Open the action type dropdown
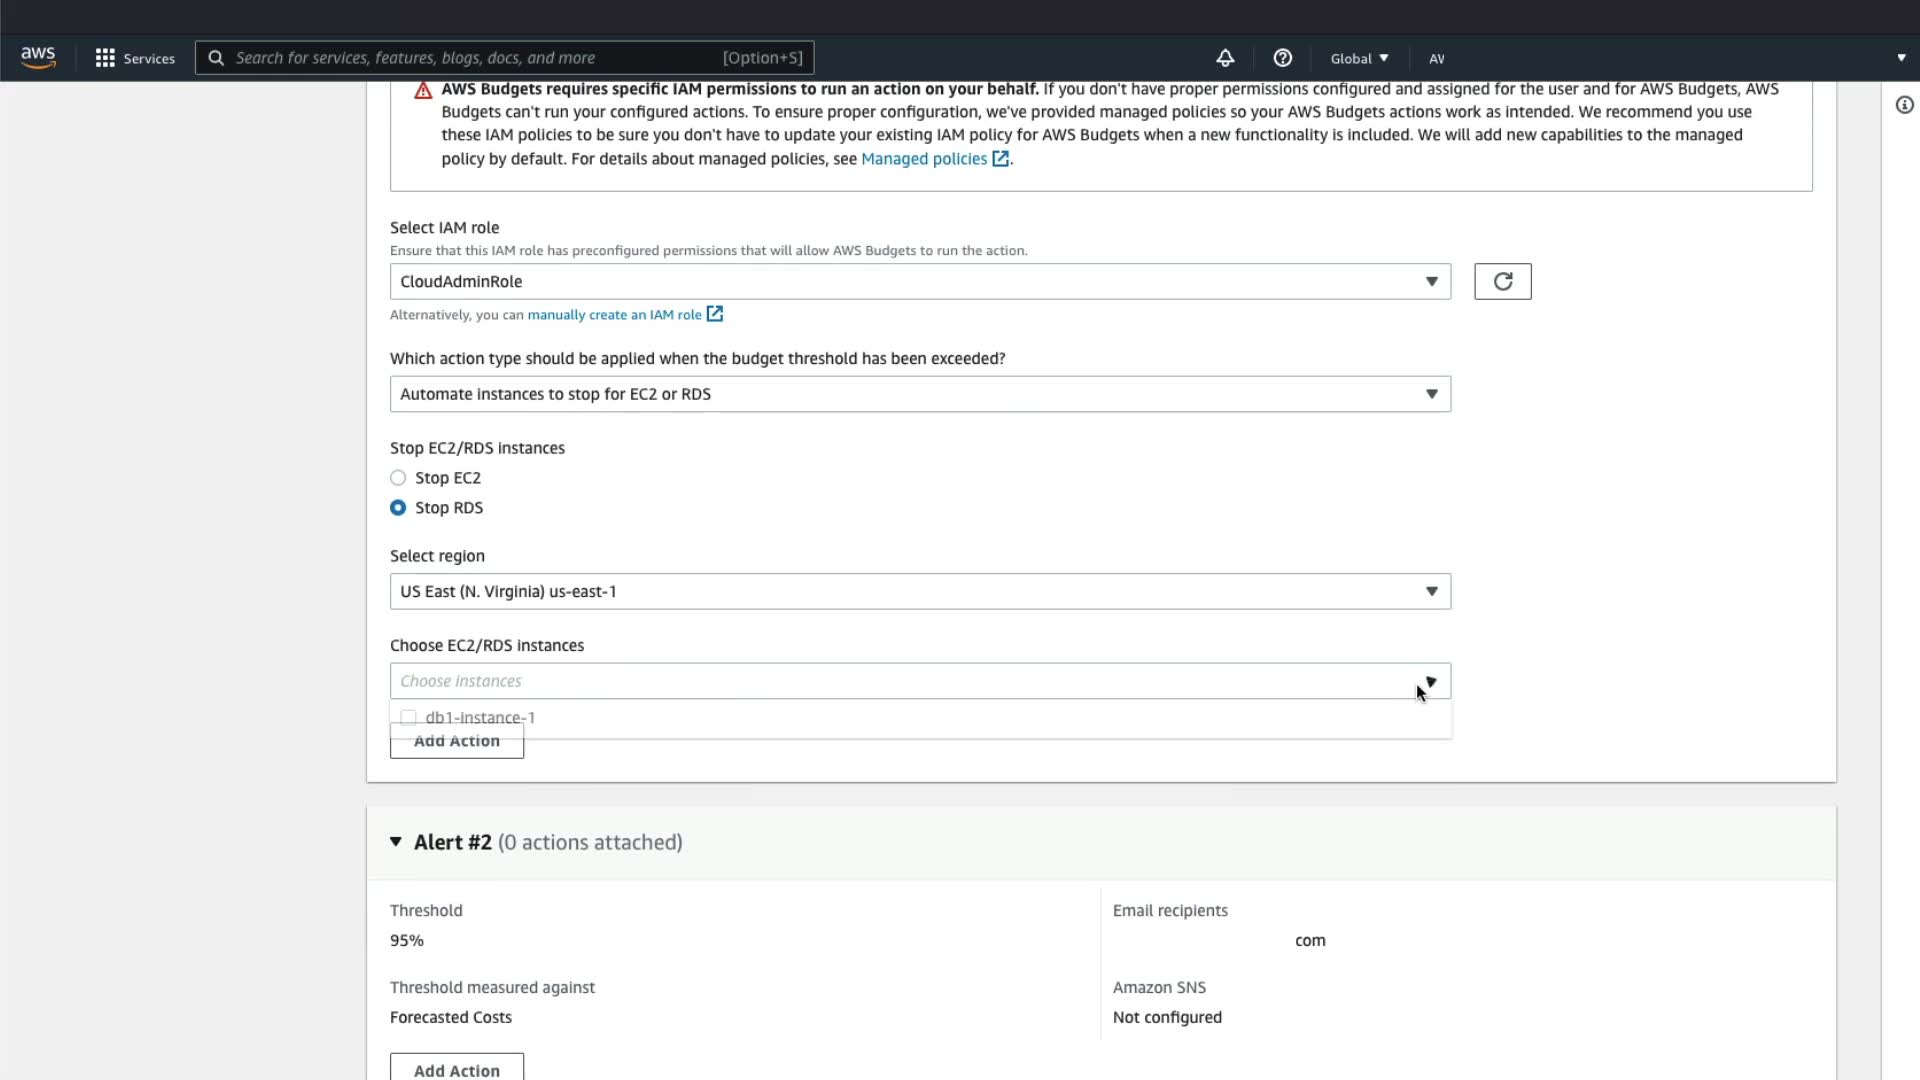Image resolution: width=1920 pixels, height=1080 pixels. click(920, 394)
